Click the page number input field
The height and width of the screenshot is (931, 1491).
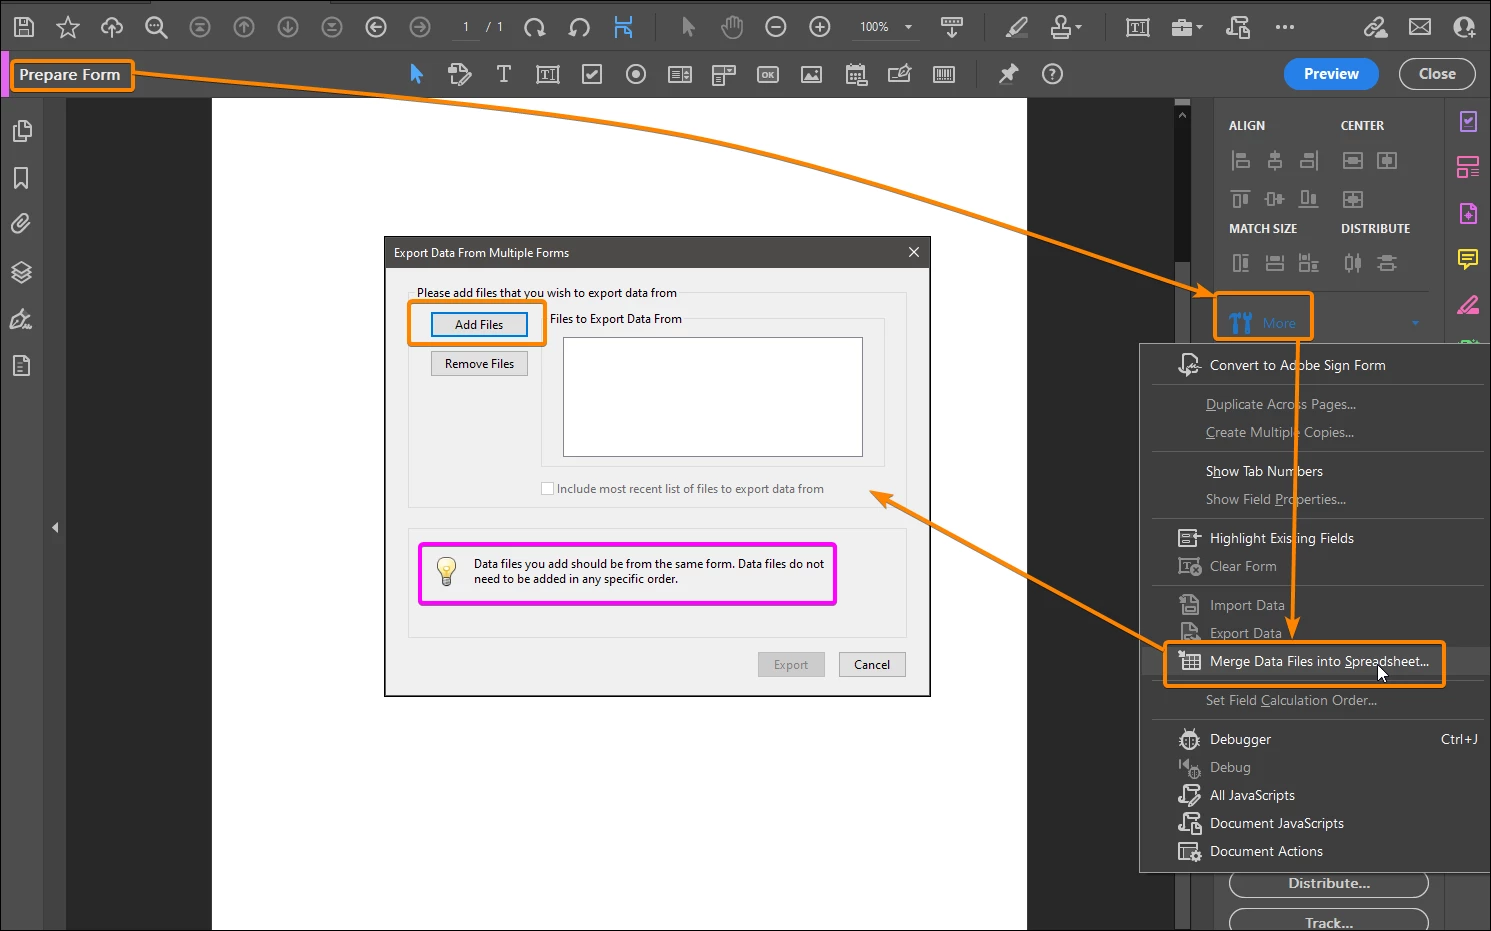tap(466, 27)
